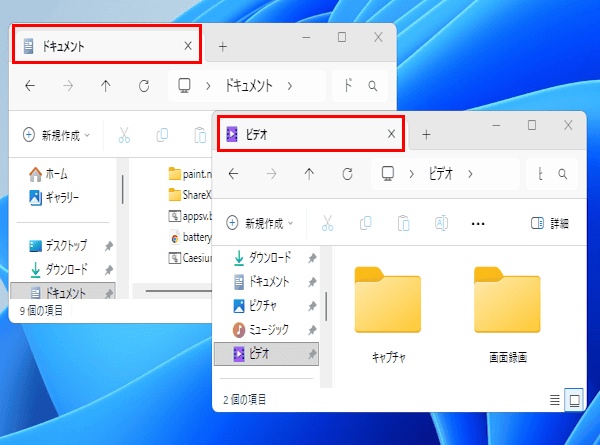This screenshot has width=600, height=445.
Task: Refresh the ドキュメント window
Action: (x=144, y=86)
